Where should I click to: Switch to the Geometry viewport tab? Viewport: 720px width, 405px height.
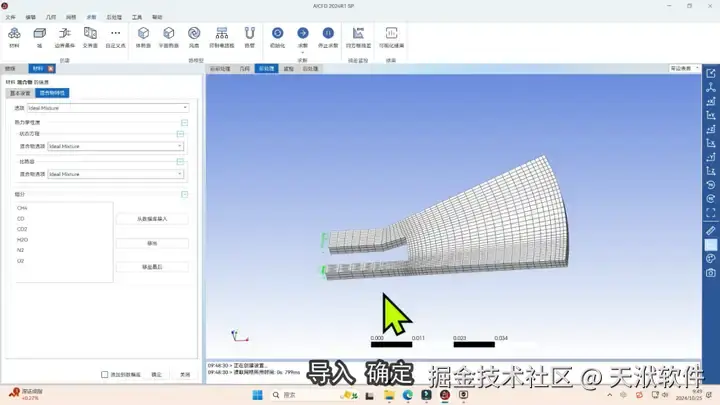pos(245,68)
